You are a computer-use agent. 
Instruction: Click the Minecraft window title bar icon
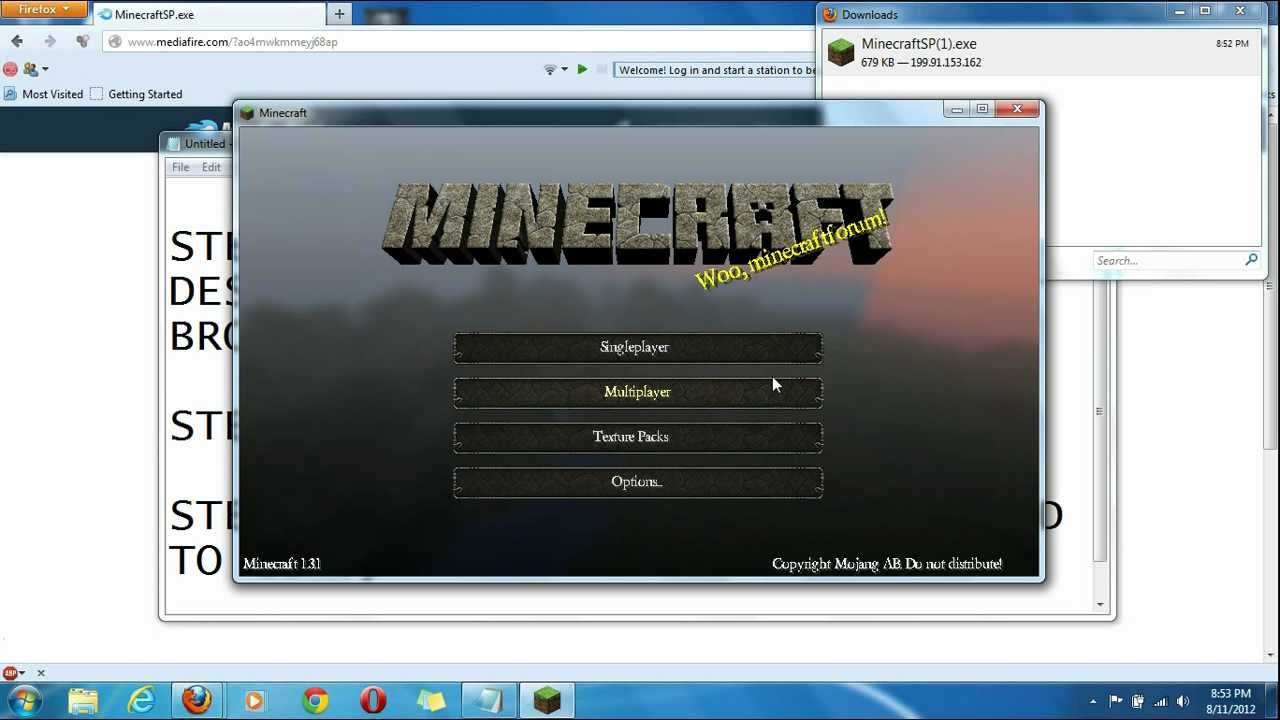[247, 113]
